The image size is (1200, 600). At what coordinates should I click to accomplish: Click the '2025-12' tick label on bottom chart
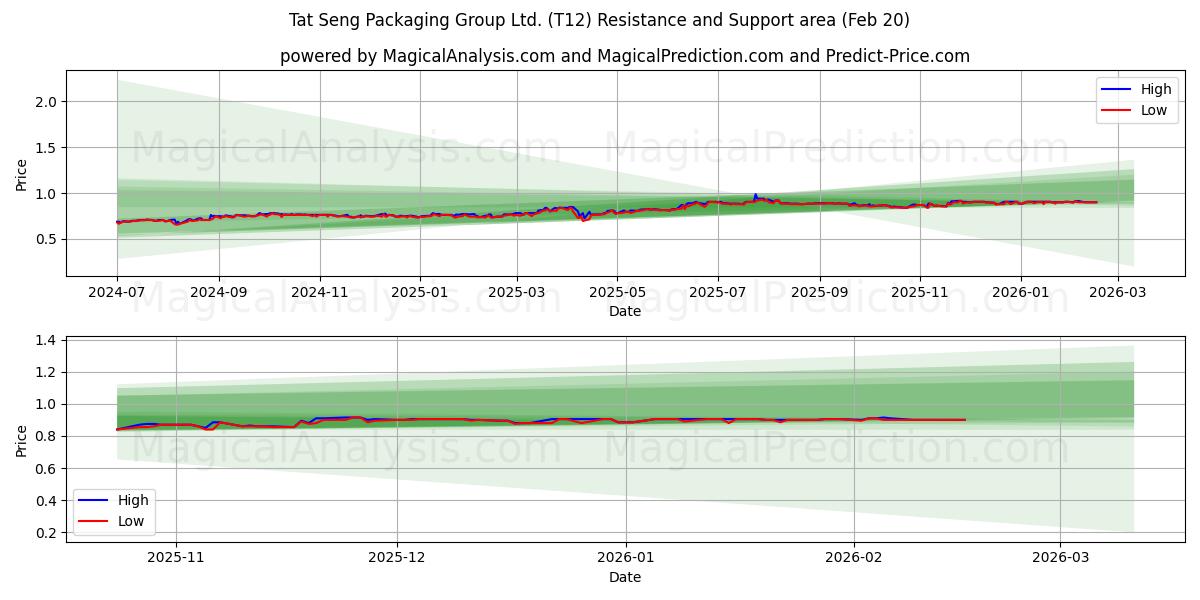click(x=397, y=558)
